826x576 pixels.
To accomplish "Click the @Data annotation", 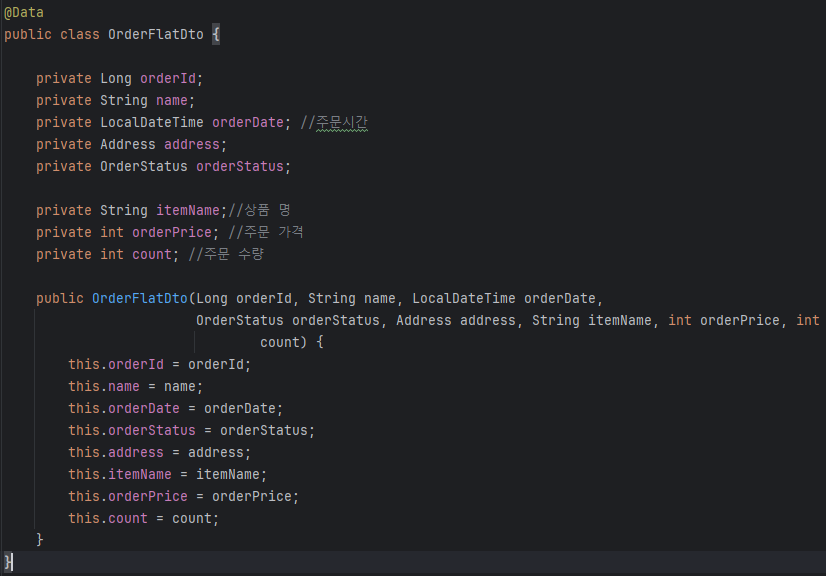I will (x=24, y=12).
